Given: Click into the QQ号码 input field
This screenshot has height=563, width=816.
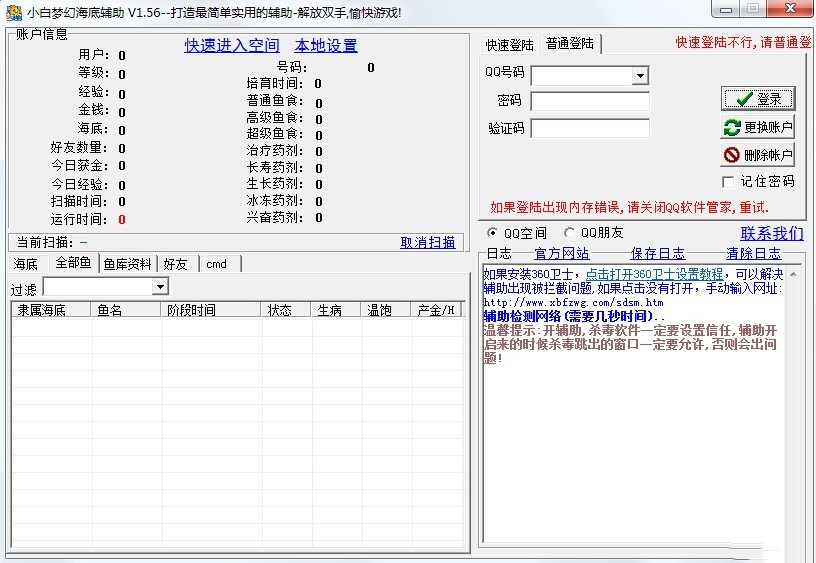Looking at the screenshot, I should click(582, 76).
